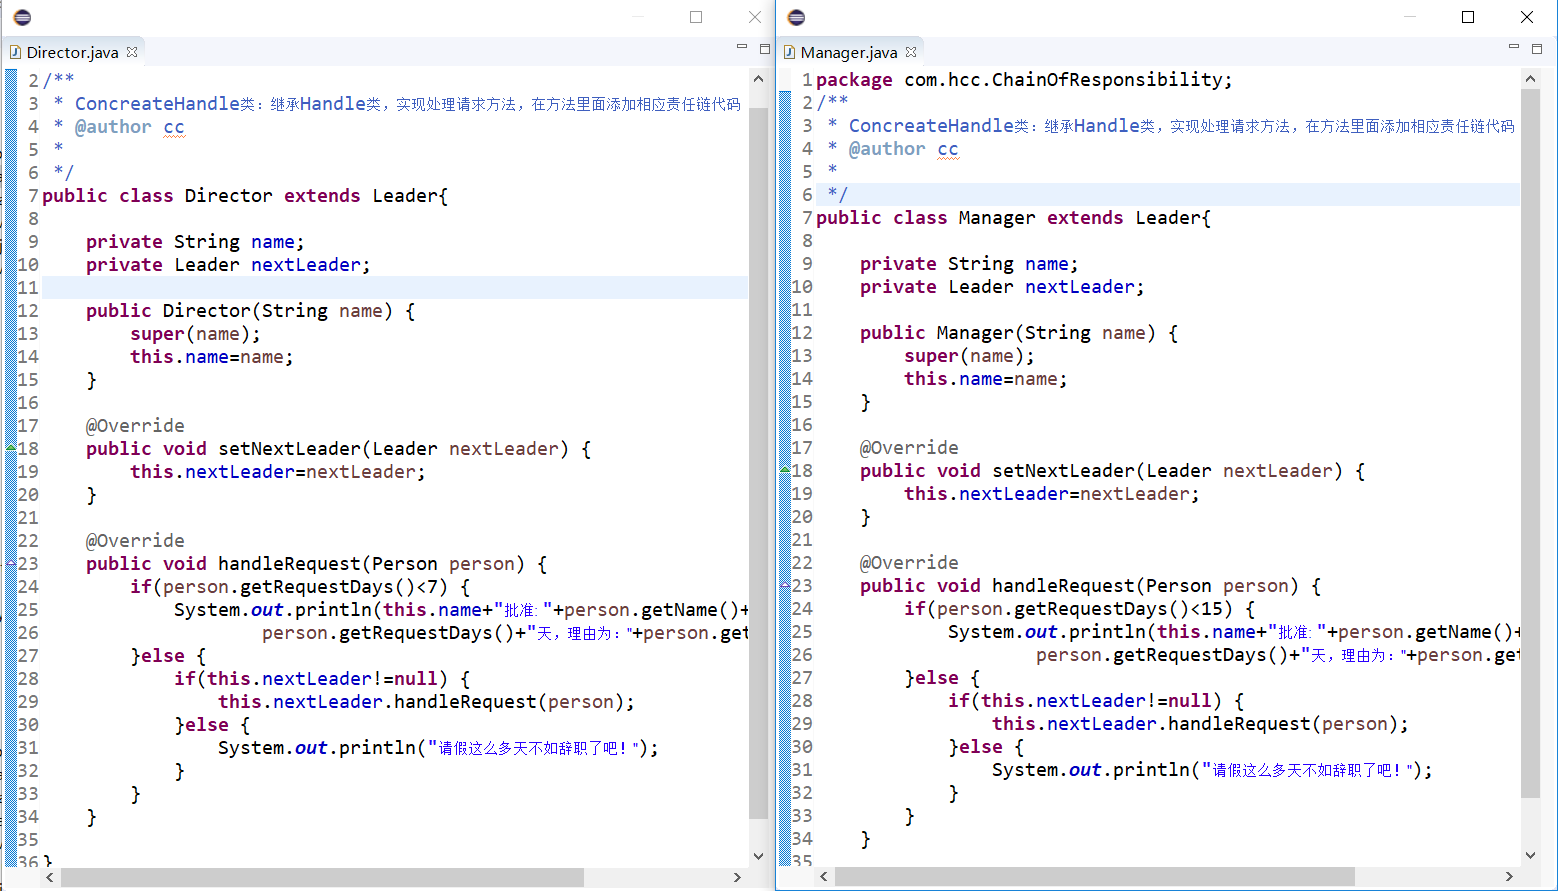1558x891 pixels.
Task: Click '@Override' annotation on line 17 of Manager.java
Action: 909,448
